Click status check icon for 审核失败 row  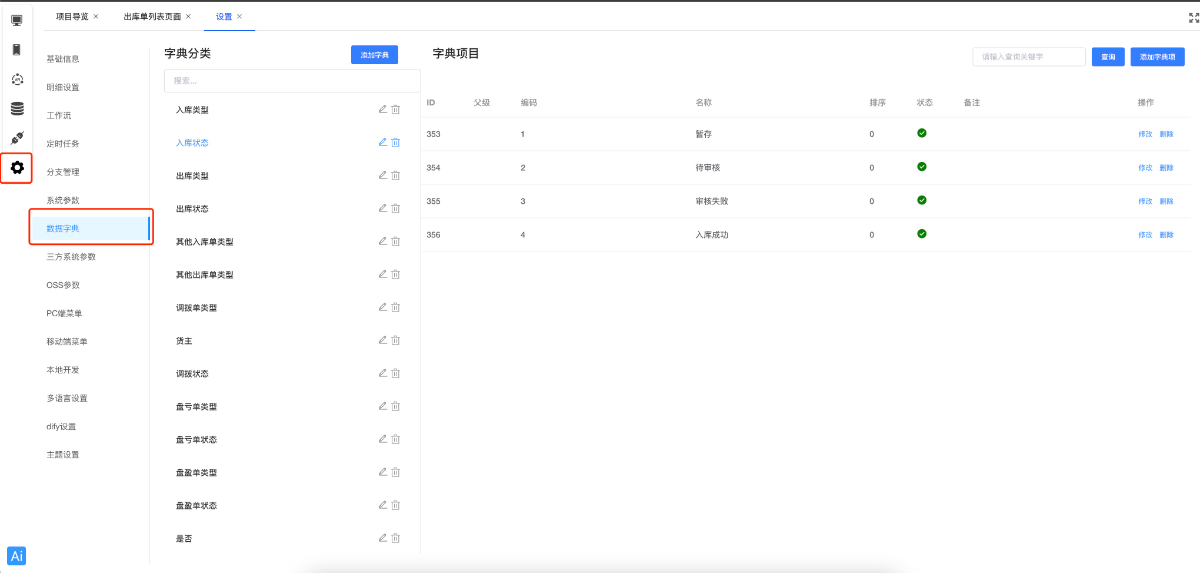pyautogui.click(x=922, y=200)
